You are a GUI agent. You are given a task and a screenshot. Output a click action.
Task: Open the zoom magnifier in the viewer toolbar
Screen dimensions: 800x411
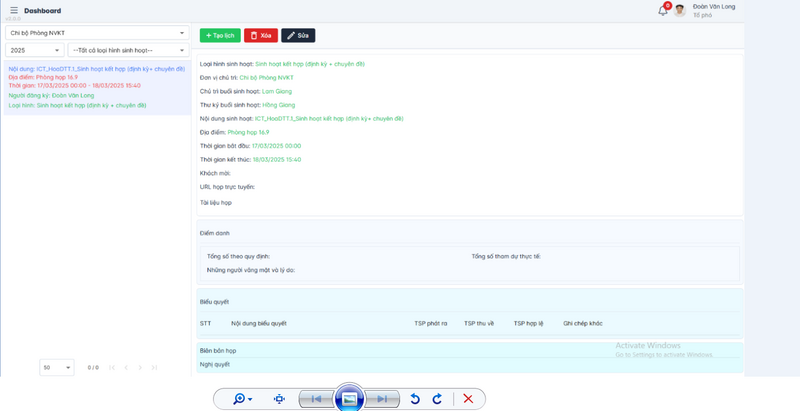[241, 399]
